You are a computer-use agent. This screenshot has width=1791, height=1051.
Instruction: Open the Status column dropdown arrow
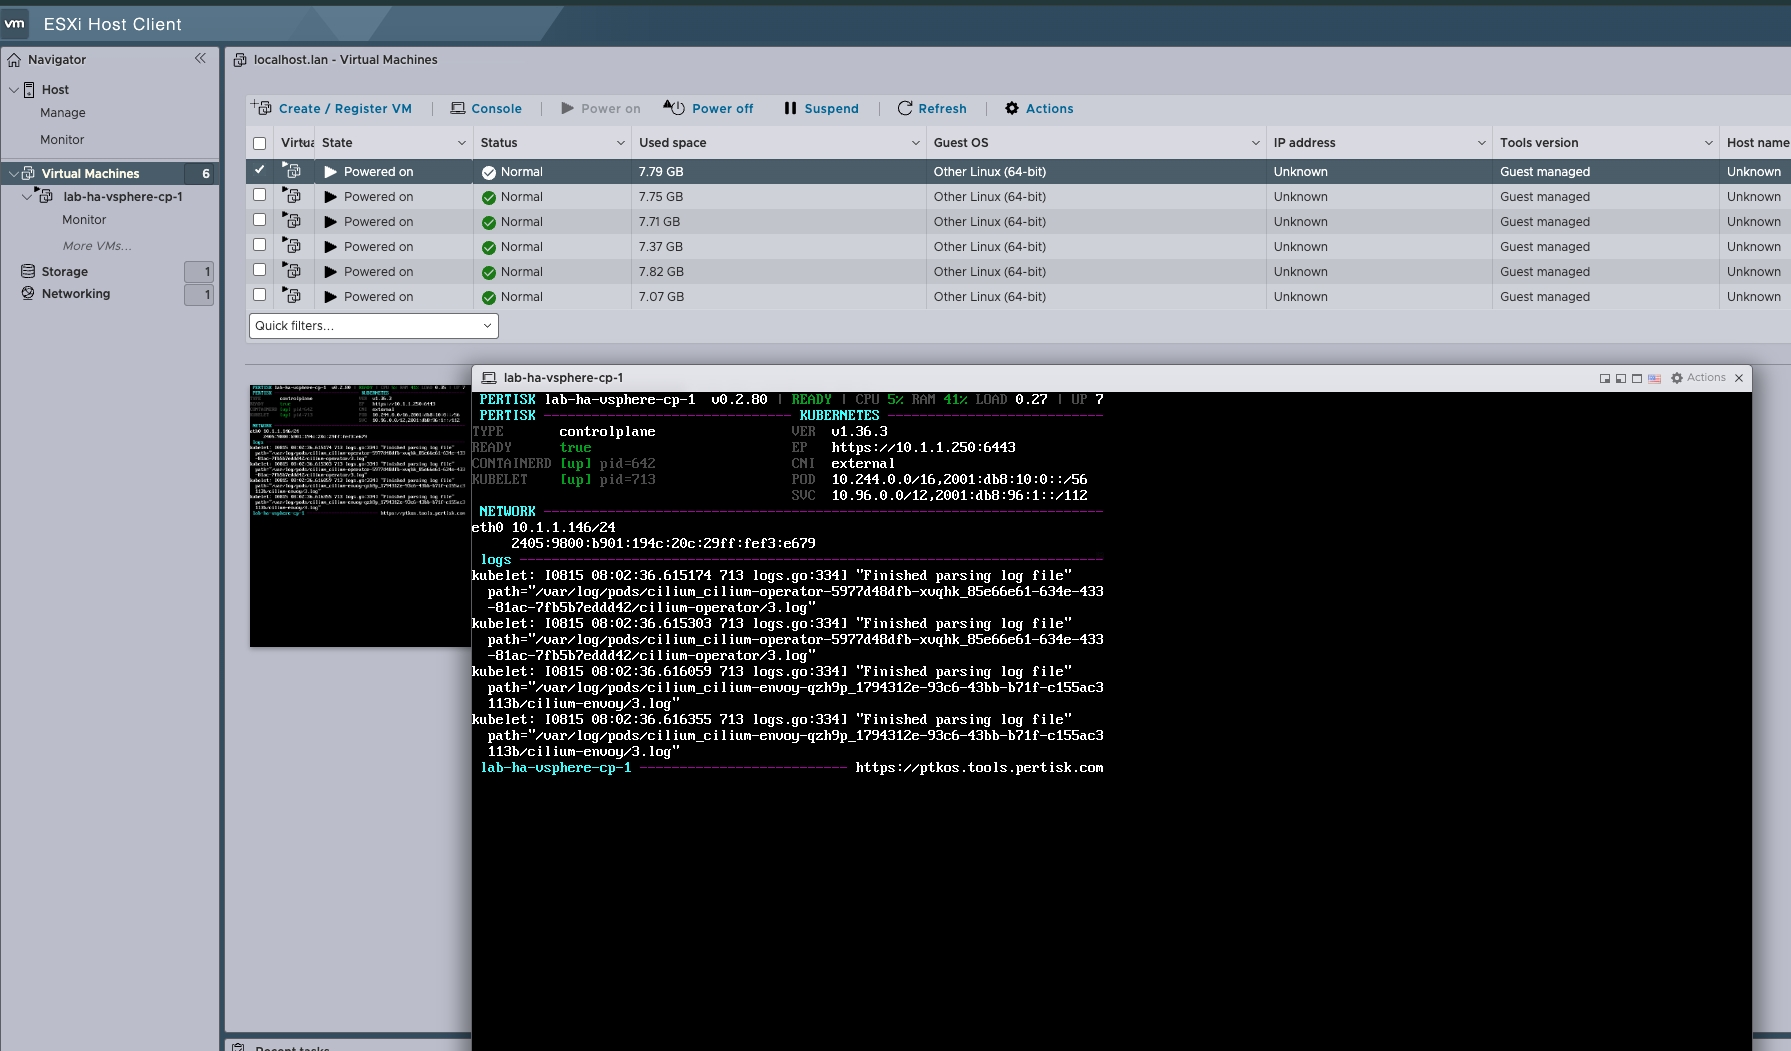pyautogui.click(x=621, y=143)
